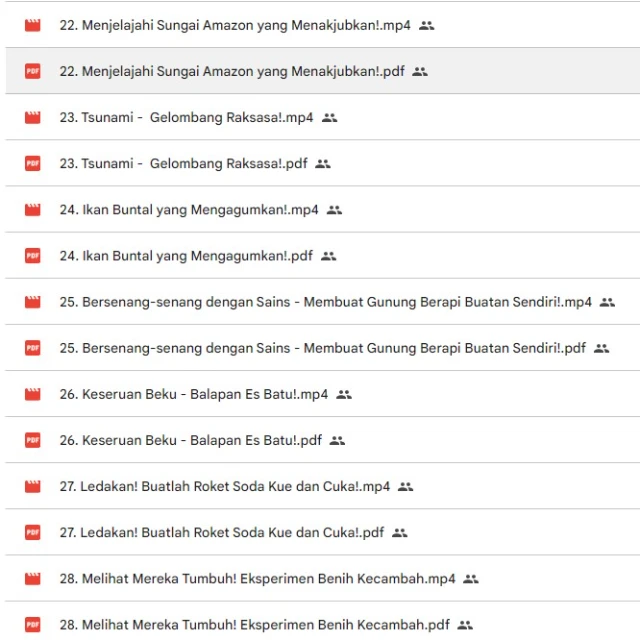640x640 pixels.
Task: Click video icon for 22. Menjelajahi Sungai Amazon mp4
Action: [33, 25]
